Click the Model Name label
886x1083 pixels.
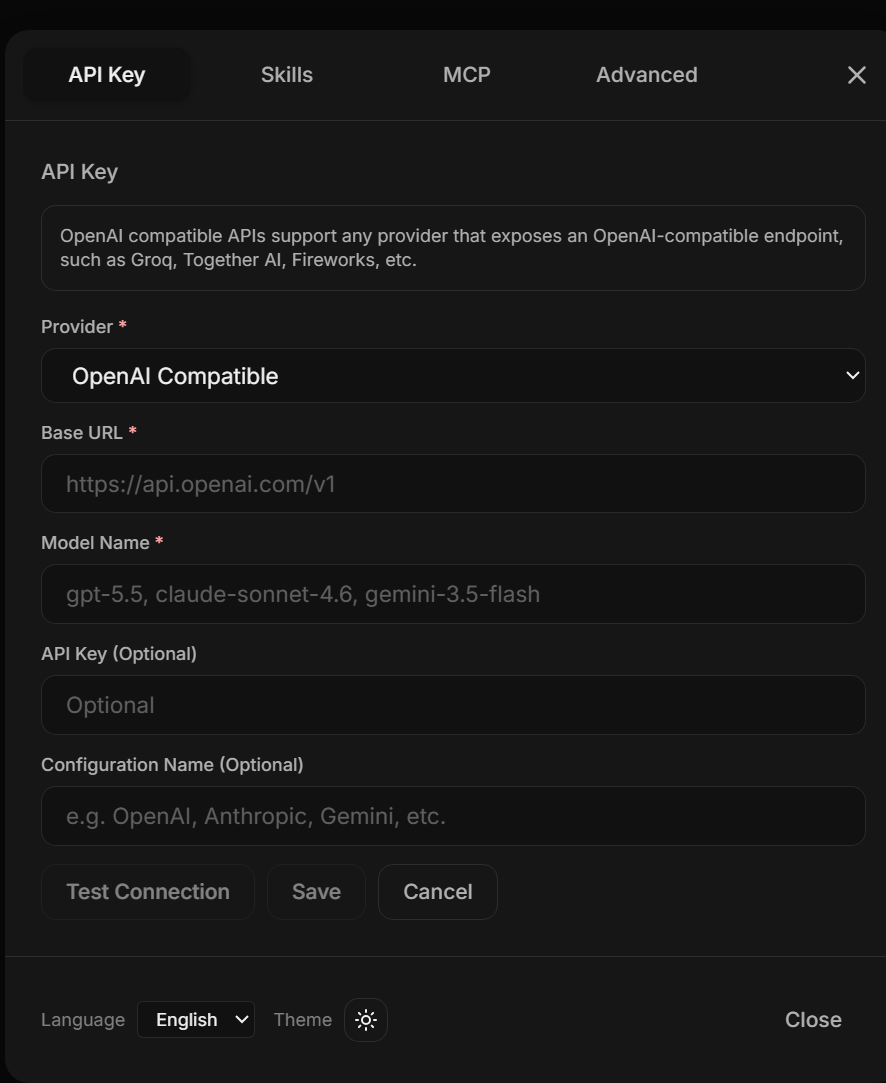coord(95,543)
